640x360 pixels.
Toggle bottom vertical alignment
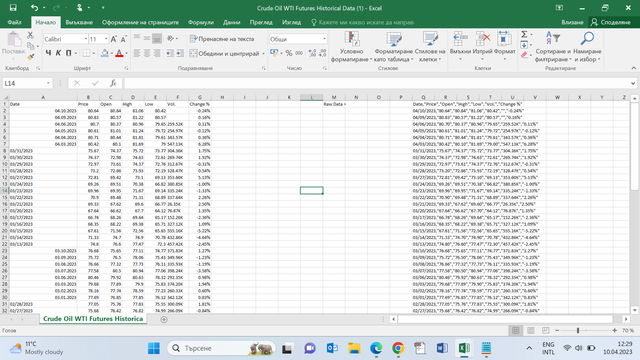pos(157,39)
